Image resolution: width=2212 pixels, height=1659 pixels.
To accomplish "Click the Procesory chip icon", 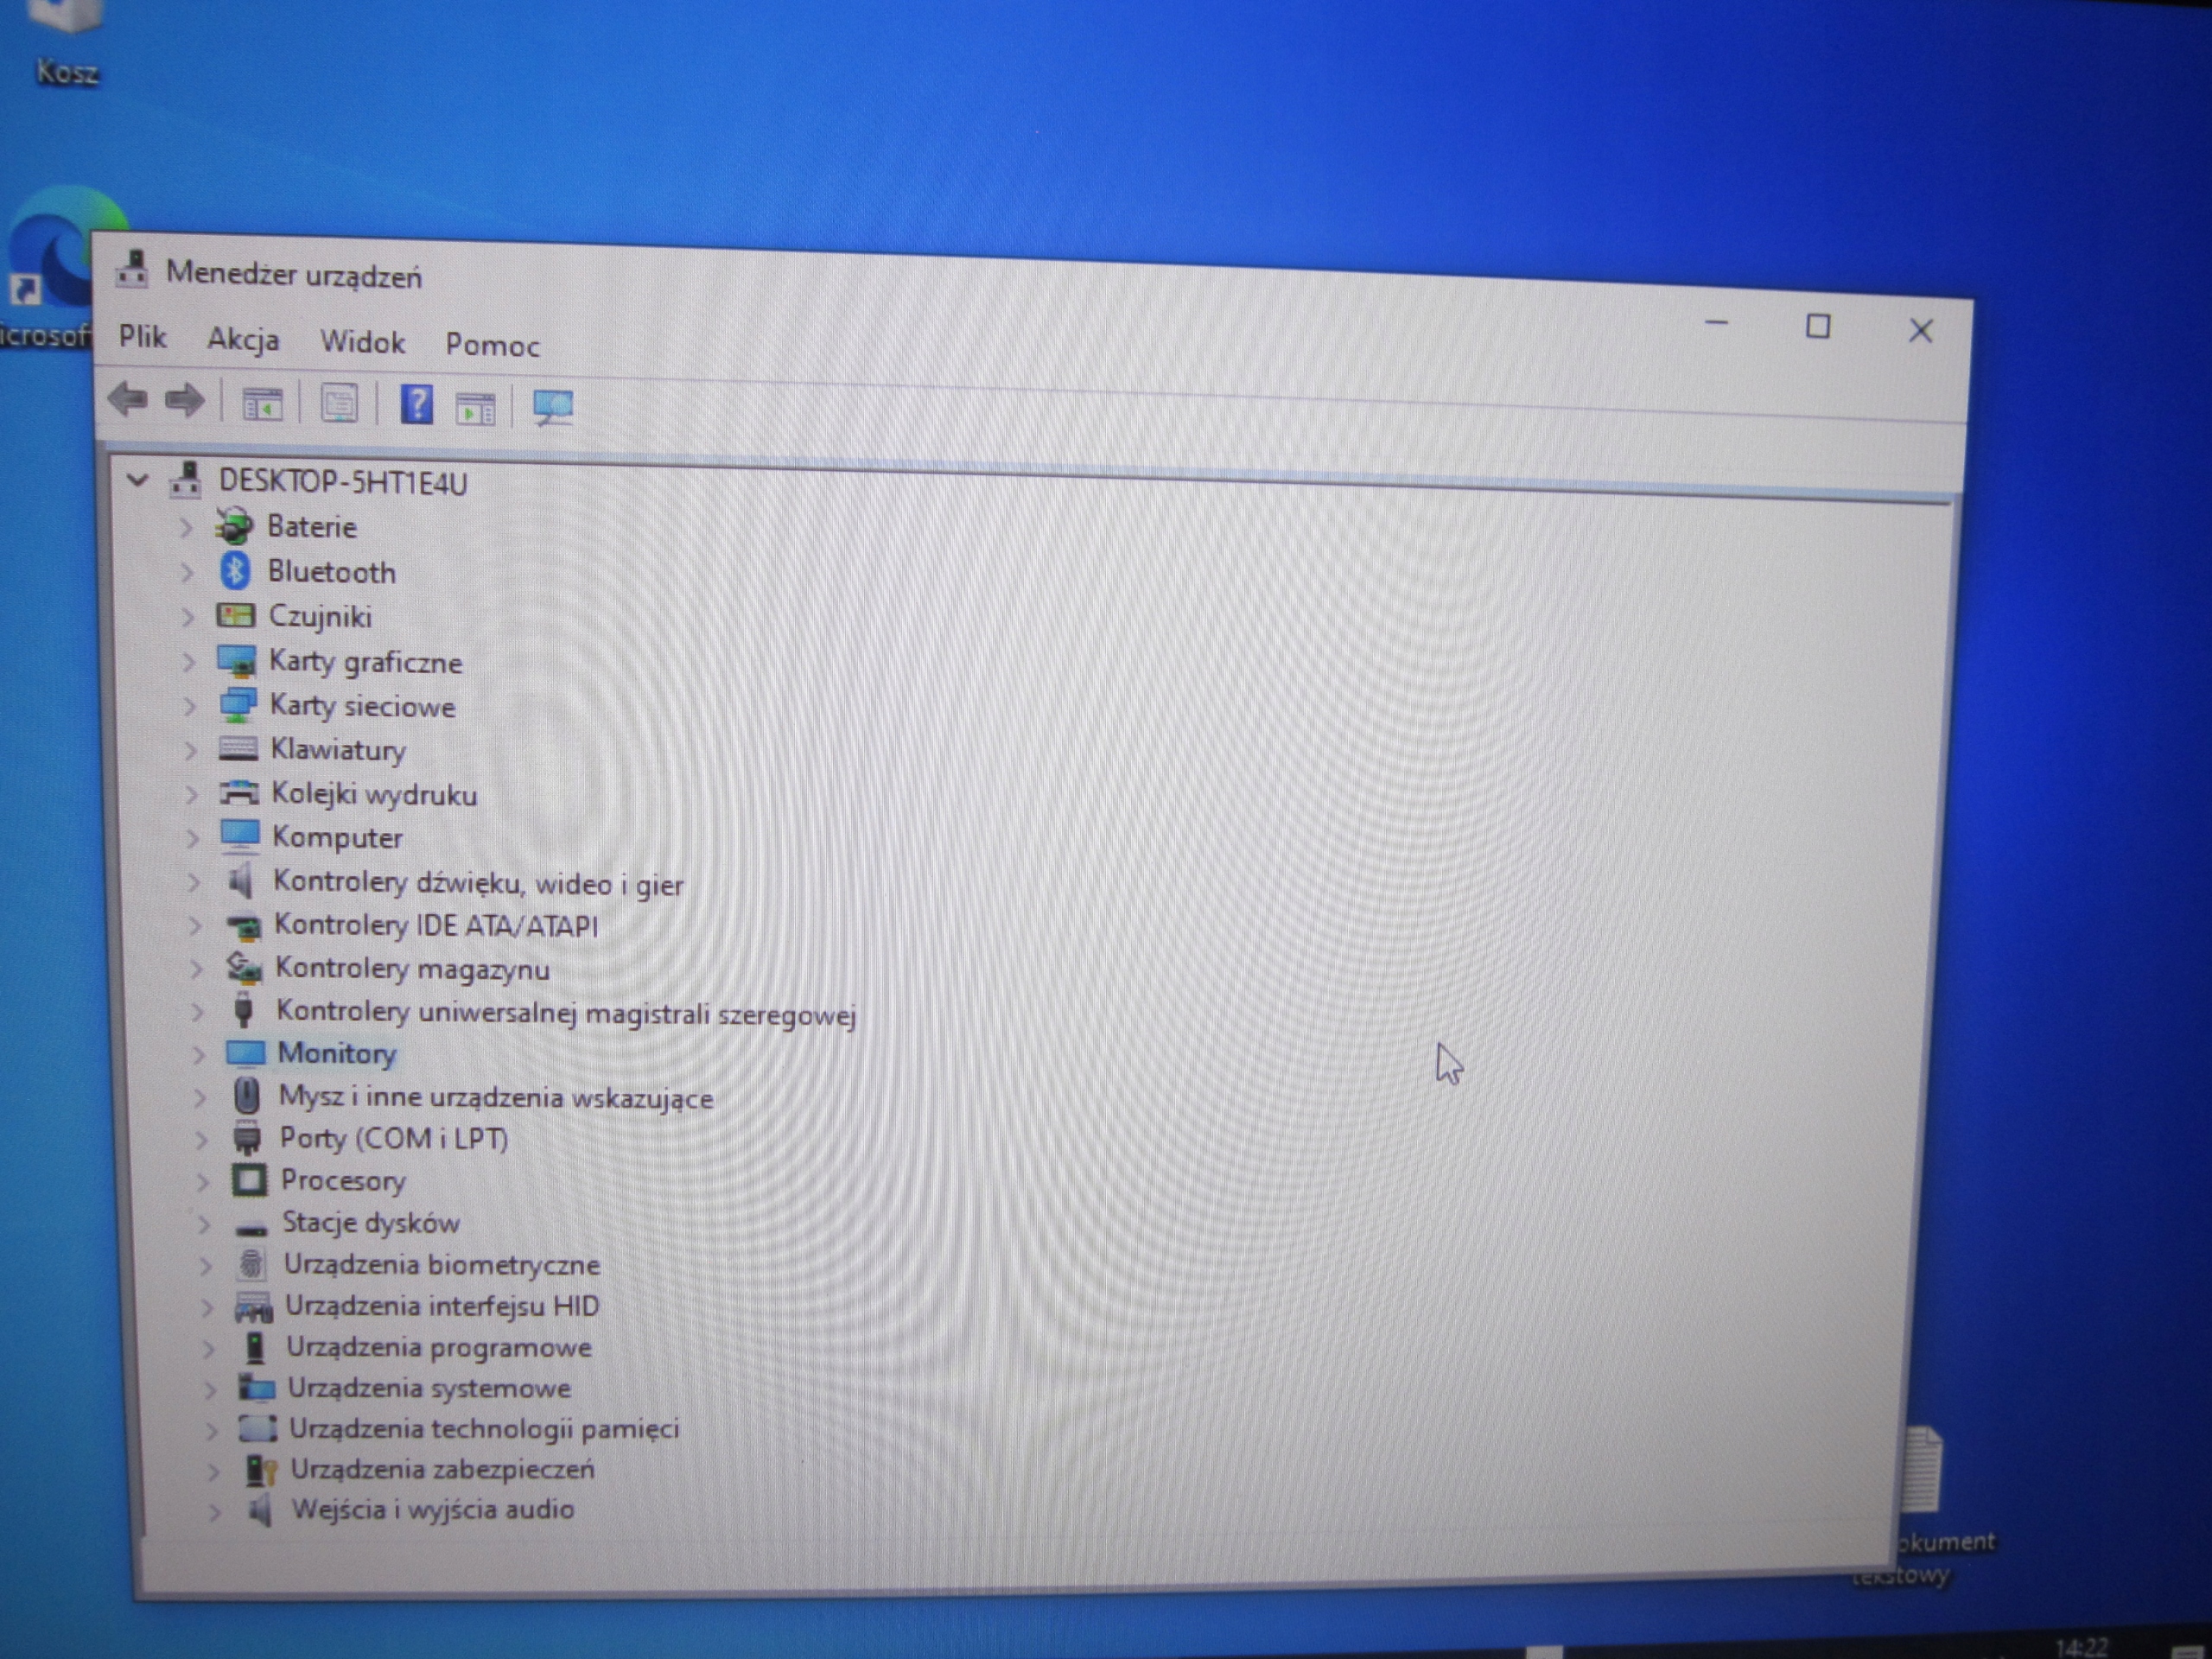I will [x=249, y=1180].
